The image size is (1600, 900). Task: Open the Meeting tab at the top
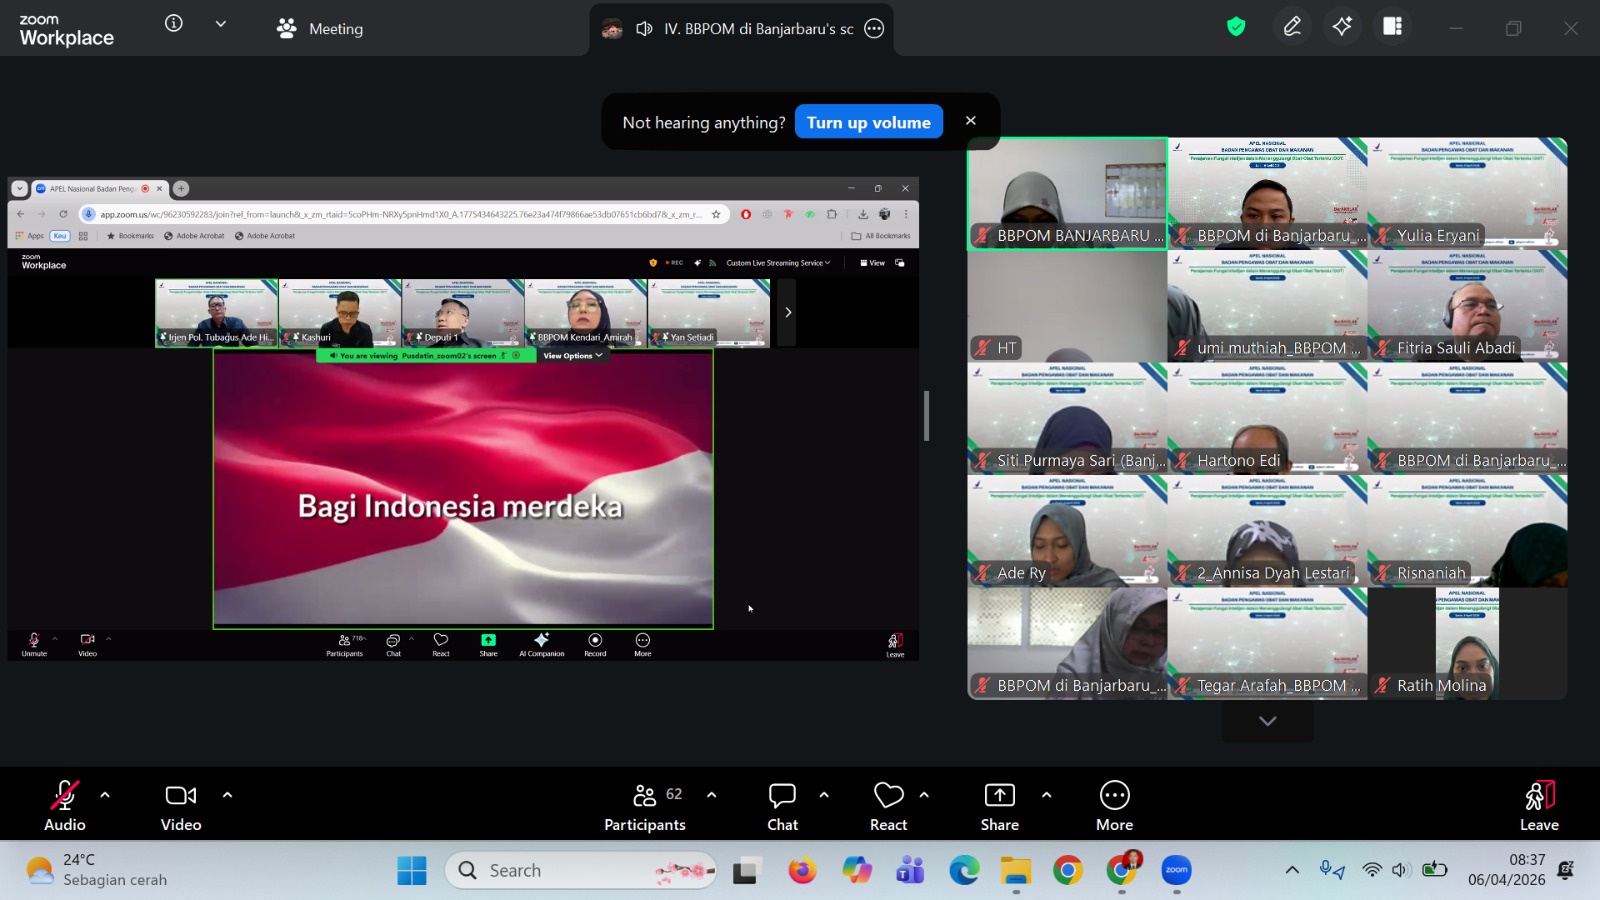point(320,29)
